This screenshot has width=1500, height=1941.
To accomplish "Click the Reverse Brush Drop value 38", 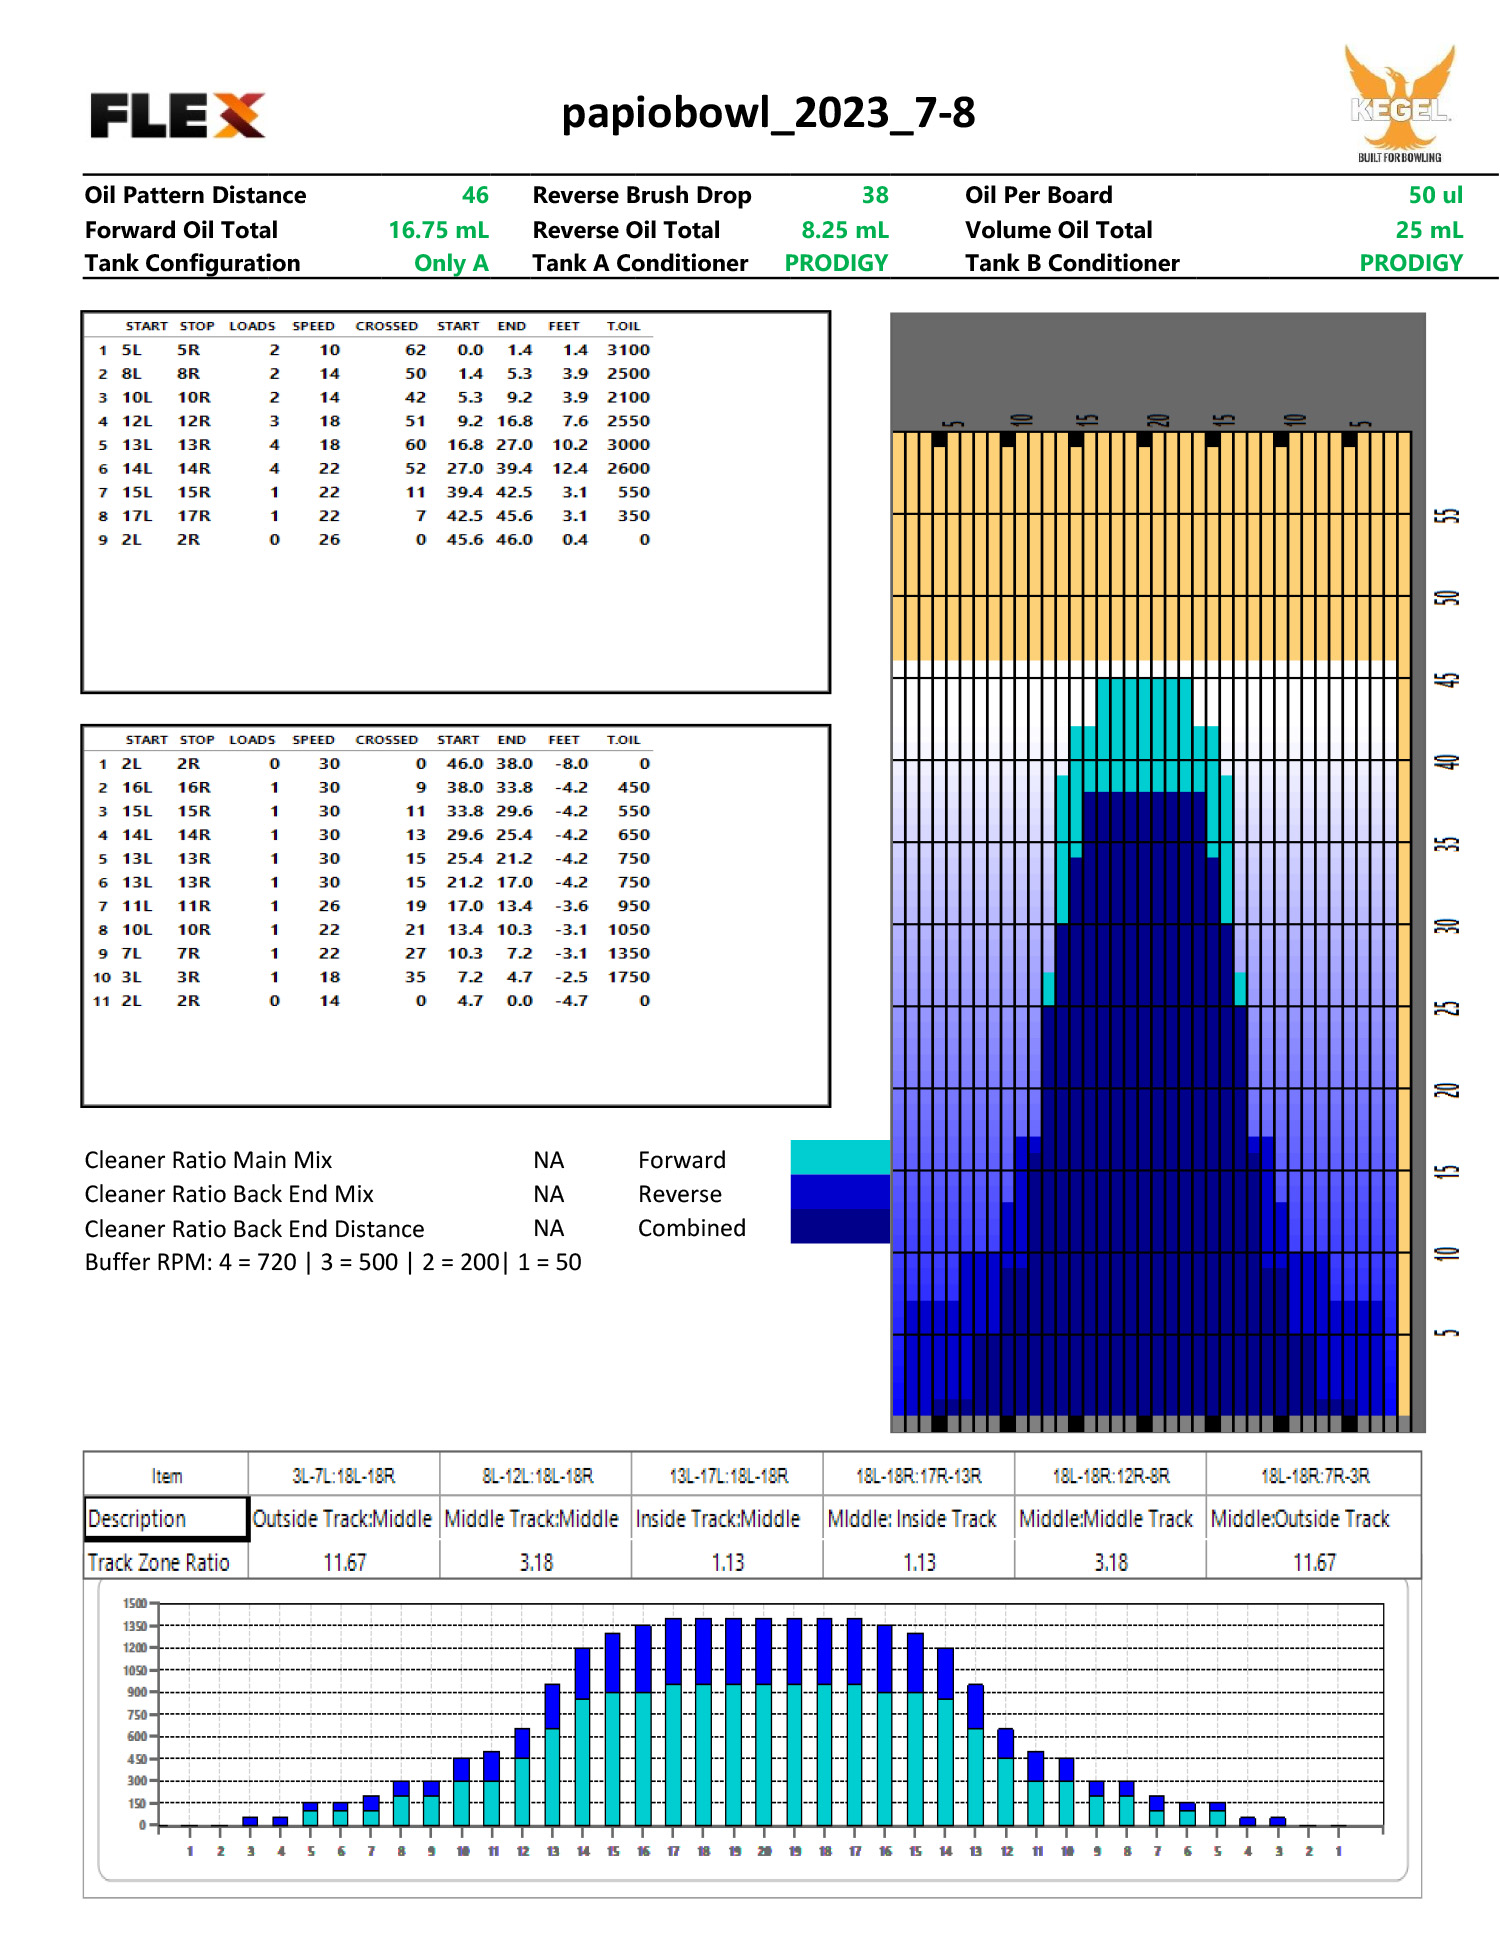I will coord(874,195).
